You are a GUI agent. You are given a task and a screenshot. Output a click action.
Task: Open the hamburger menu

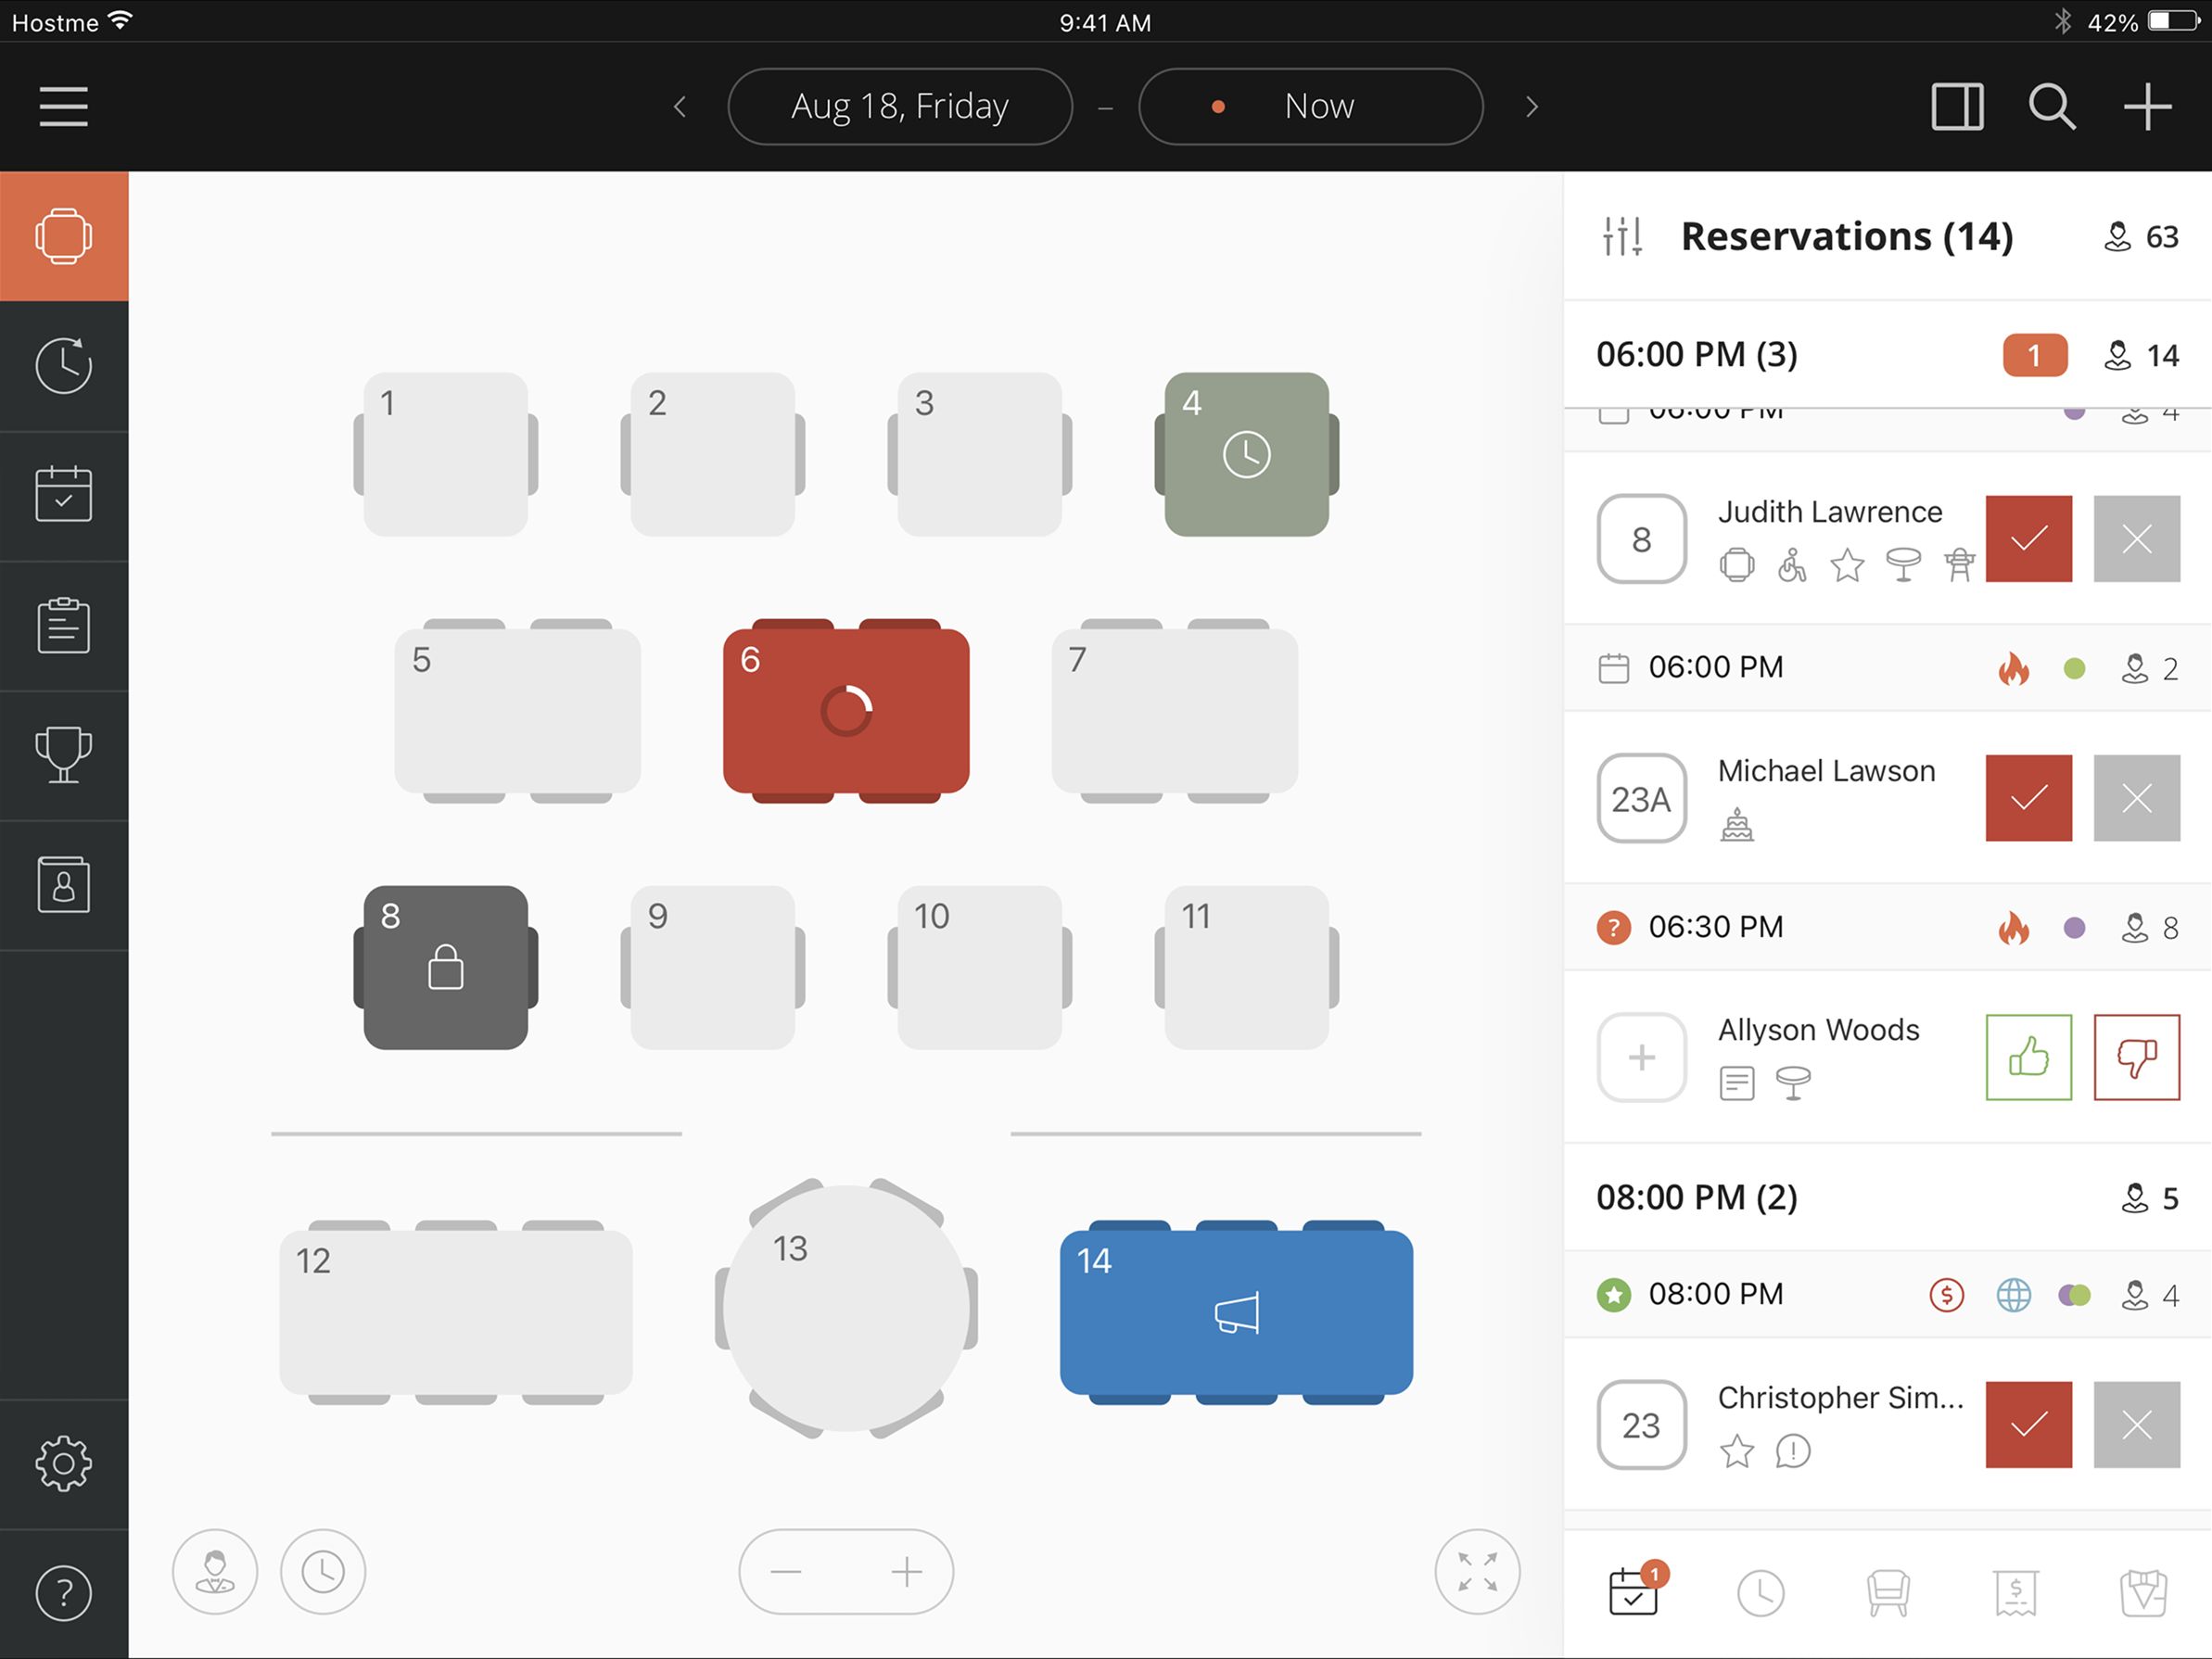(63, 106)
